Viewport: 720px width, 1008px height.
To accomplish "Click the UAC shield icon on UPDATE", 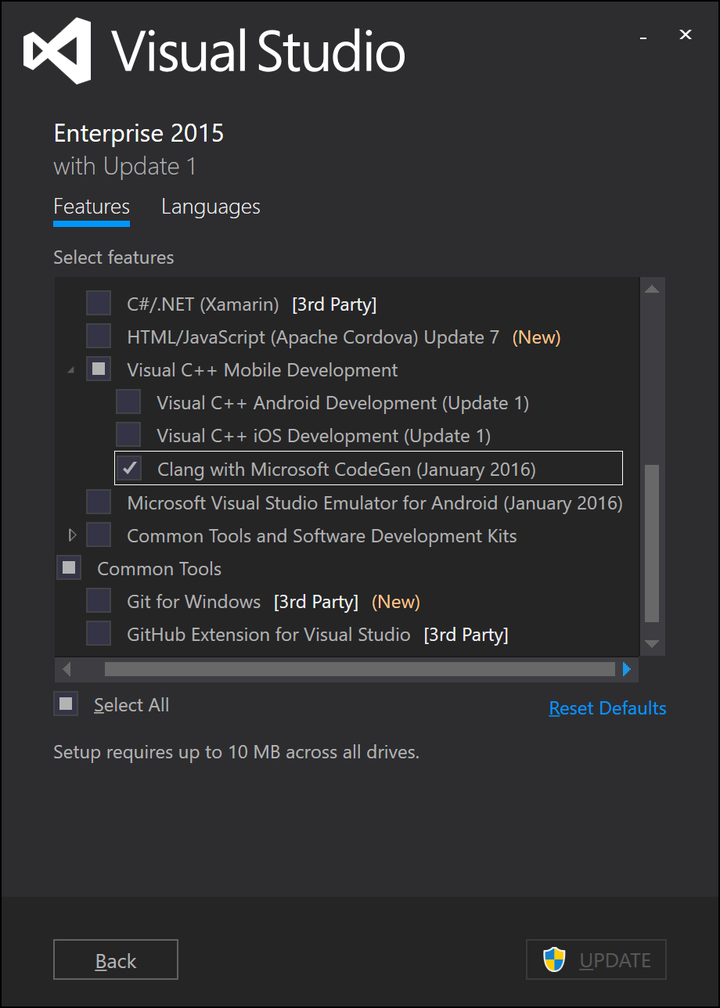I will coord(553,960).
